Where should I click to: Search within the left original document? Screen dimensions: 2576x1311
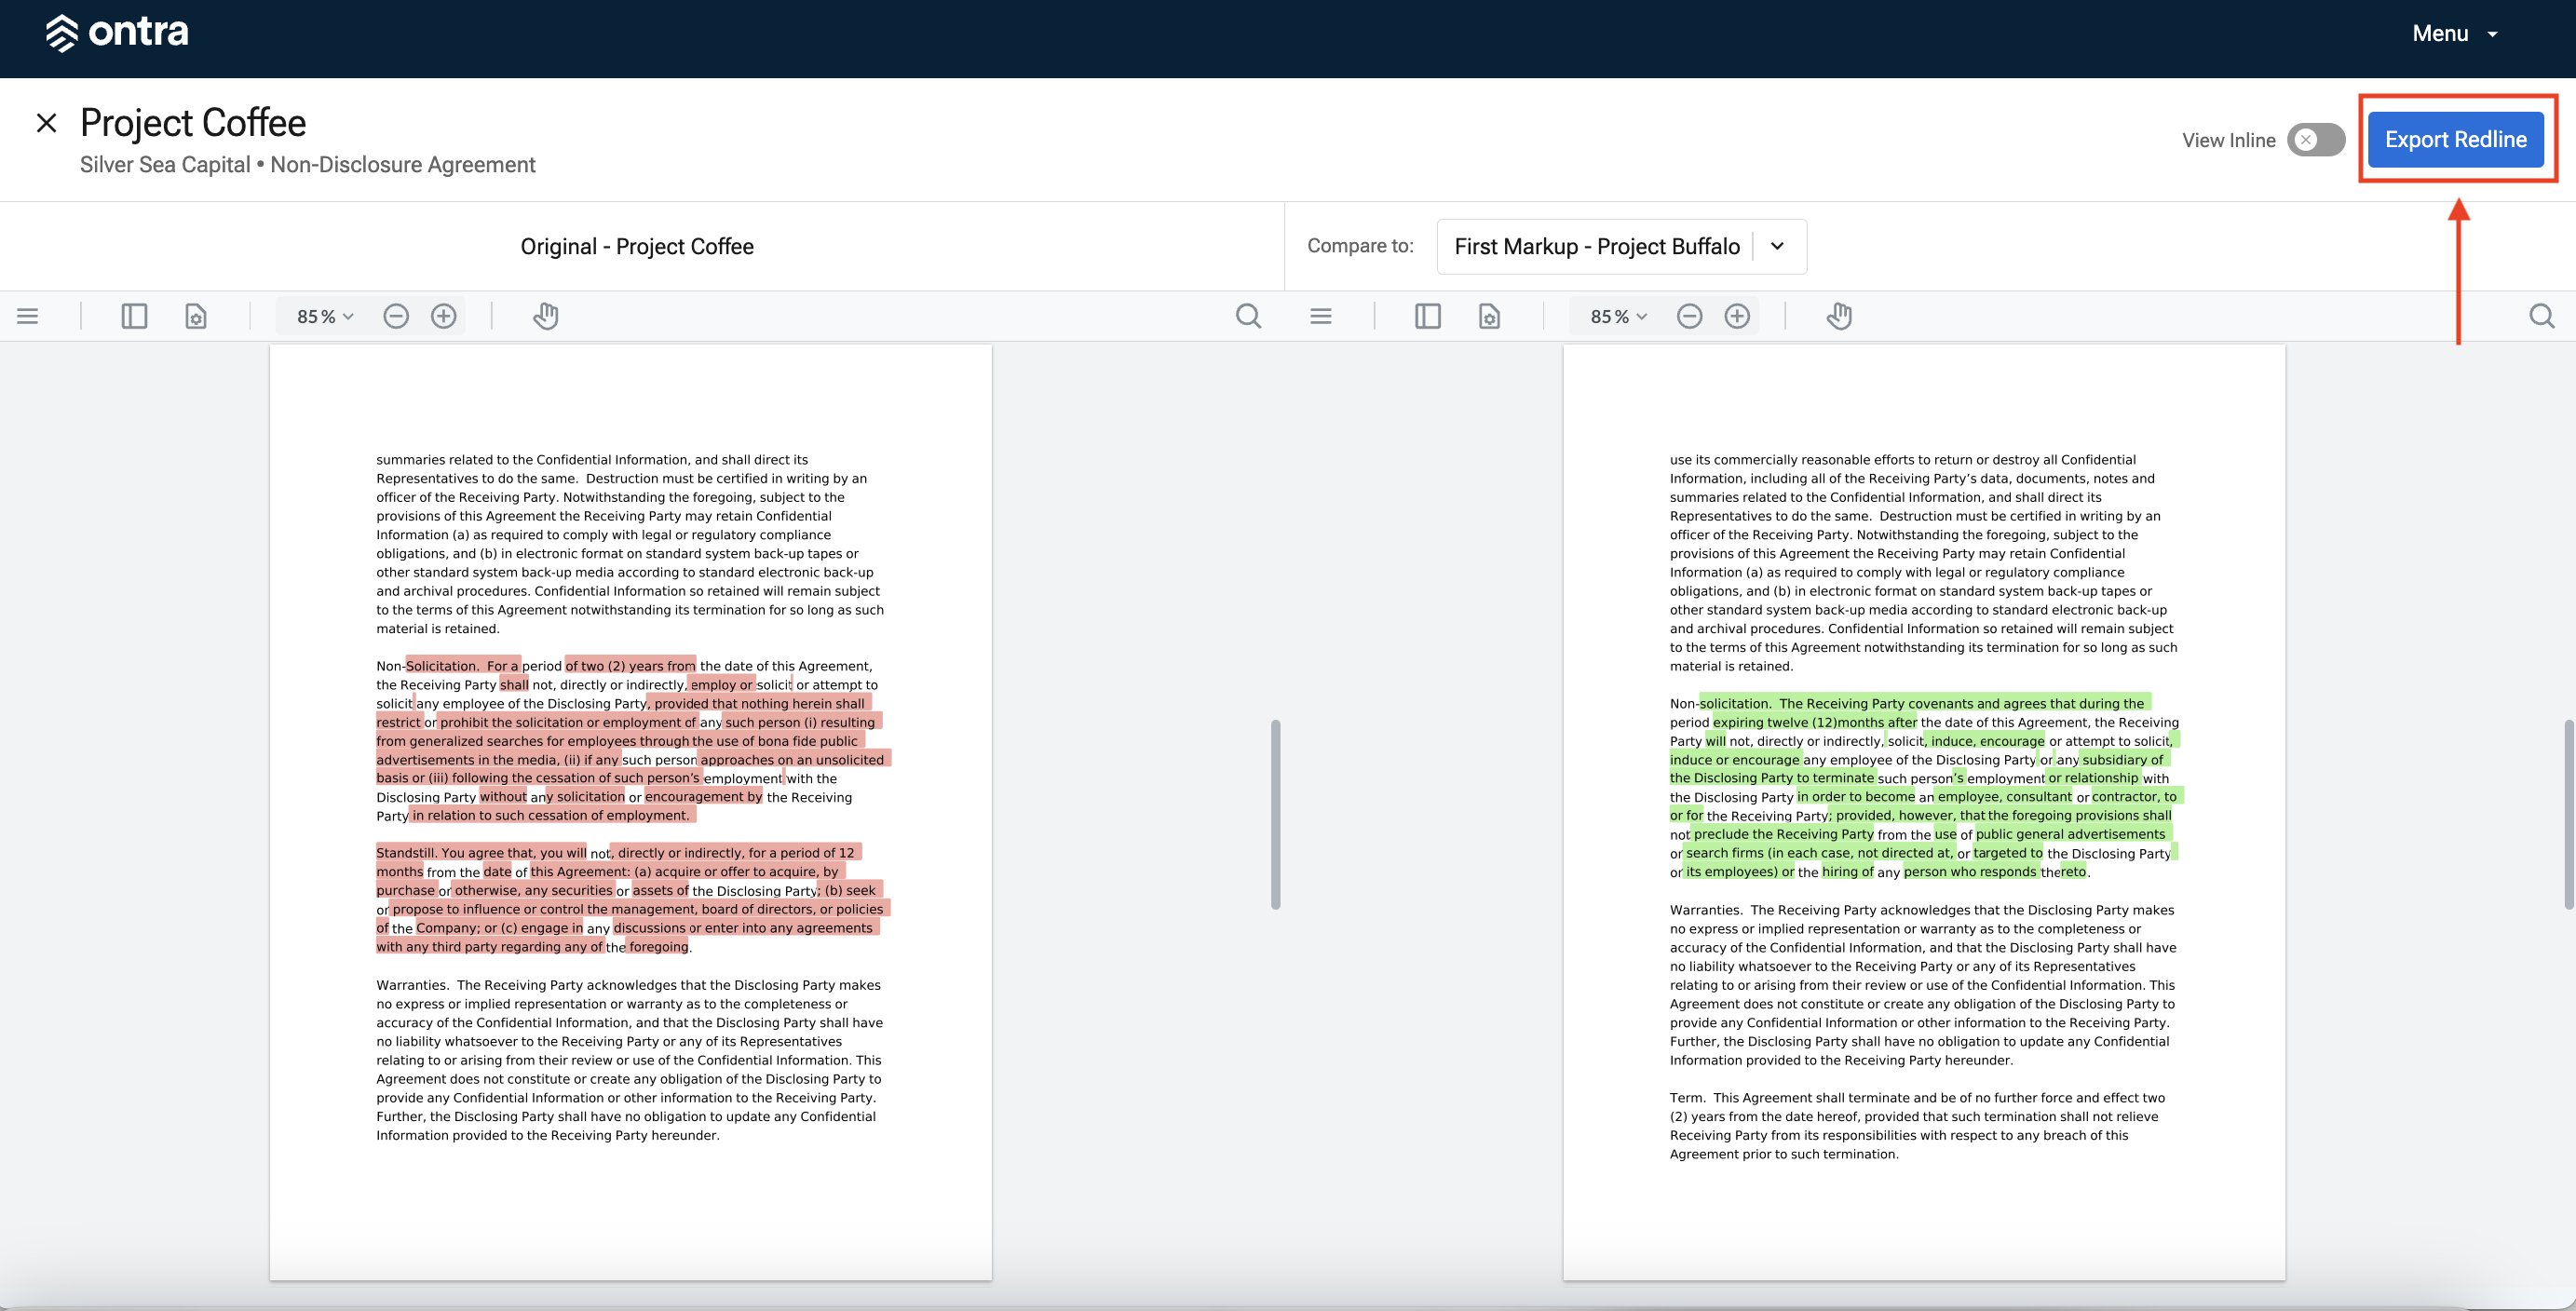pyautogui.click(x=1248, y=316)
